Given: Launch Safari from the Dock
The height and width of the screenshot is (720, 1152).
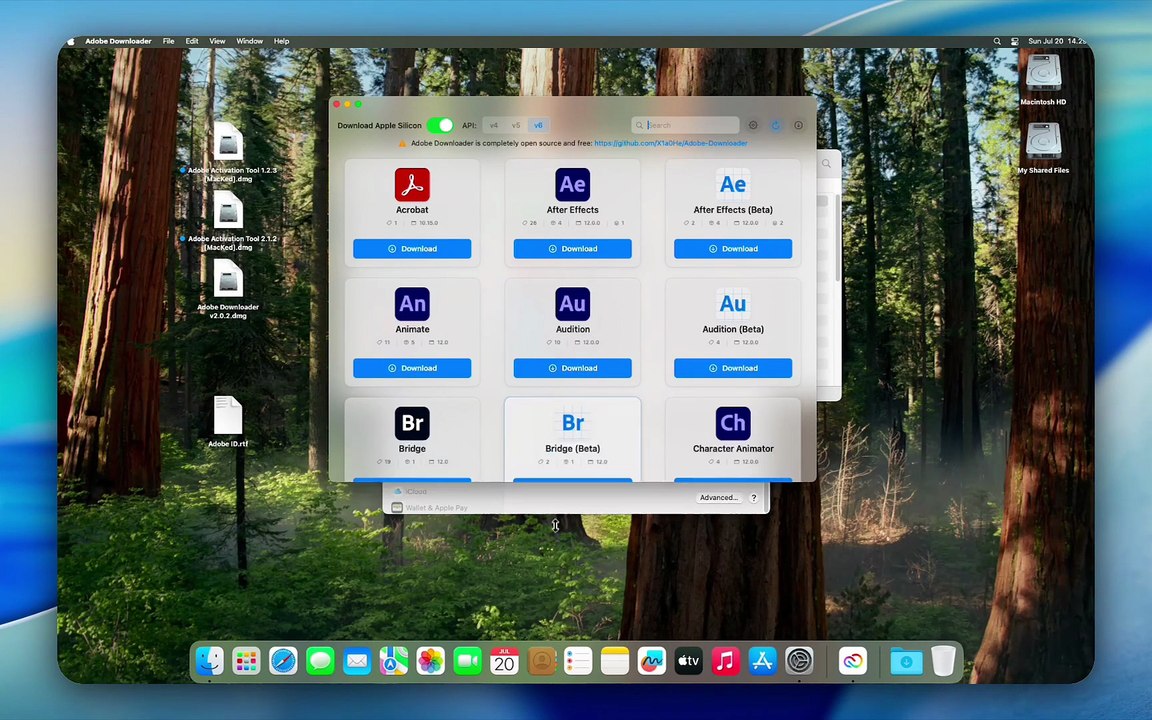Looking at the screenshot, I should click(x=283, y=661).
